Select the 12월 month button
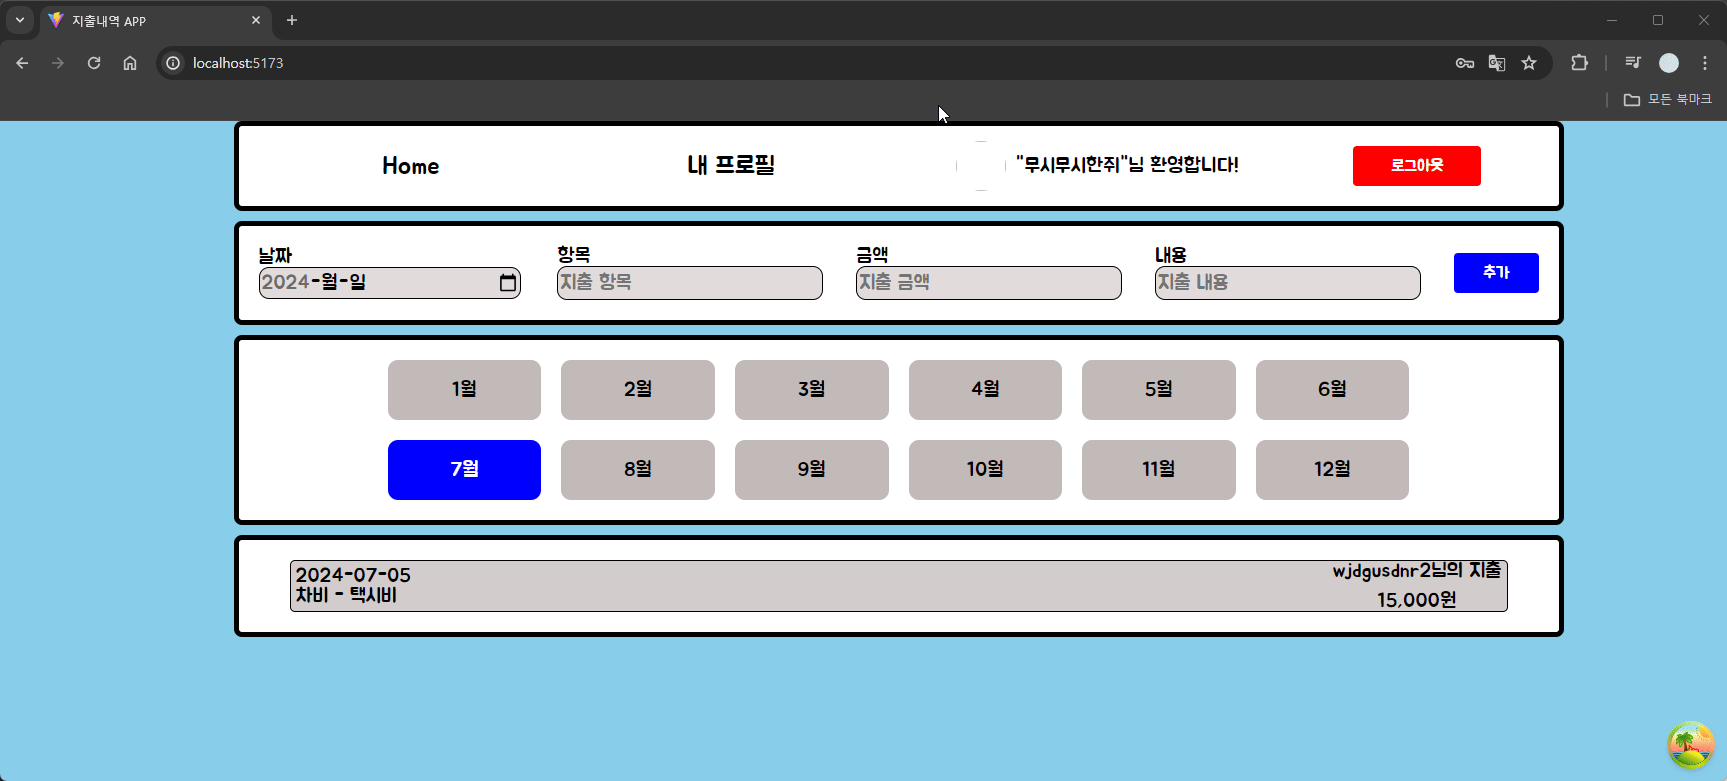Screen dimensions: 1727x781 click(1332, 470)
